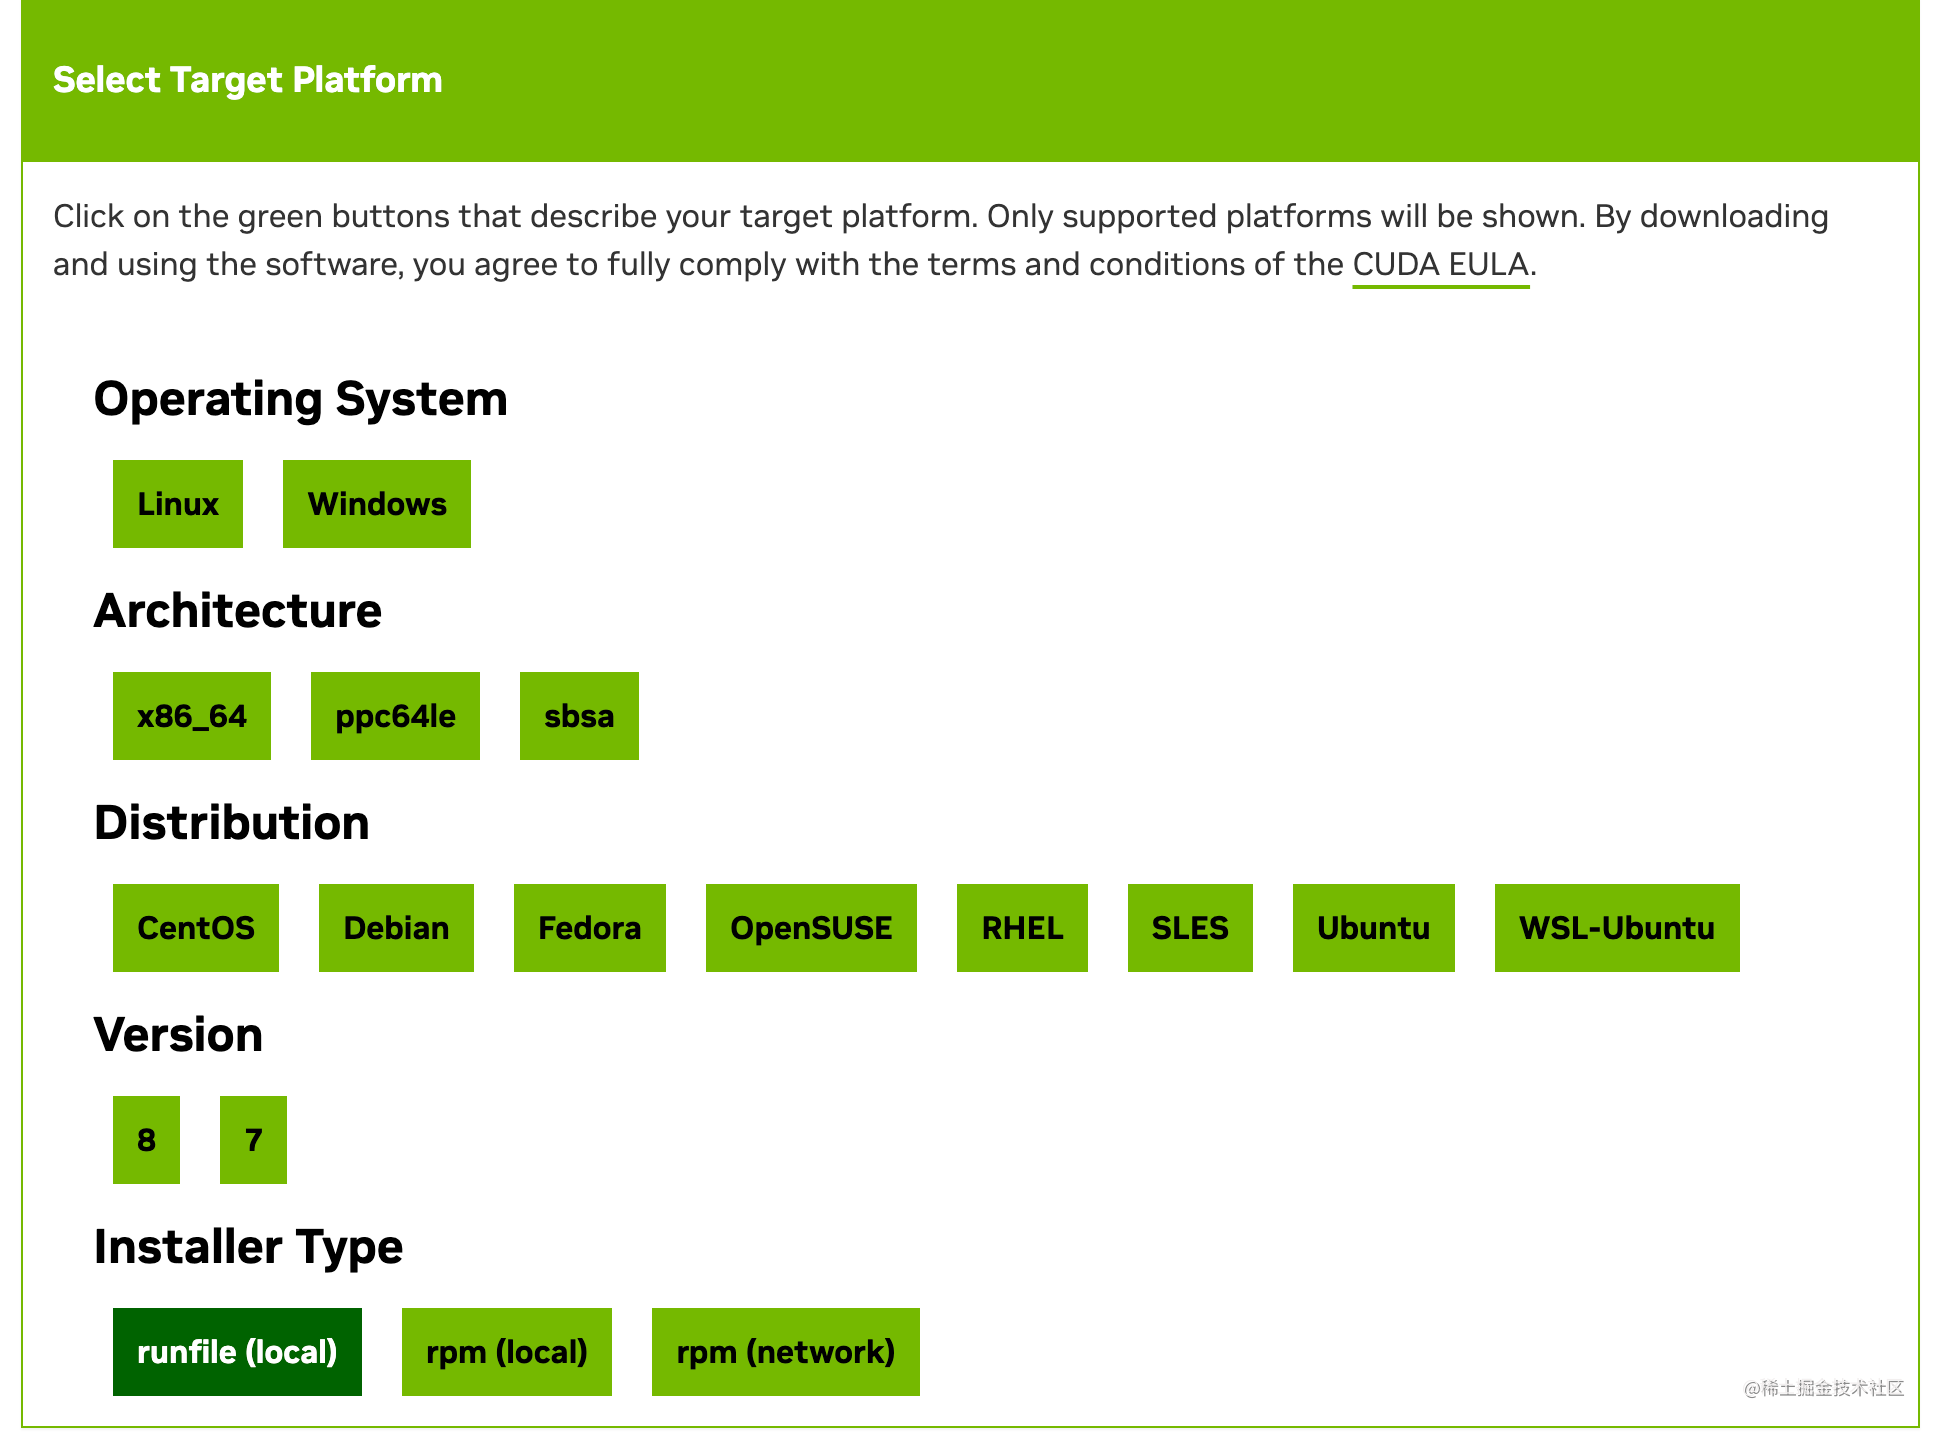Choose the Windows operating system button
Screen dimensions: 1940x1434
[x=376, y=504]
